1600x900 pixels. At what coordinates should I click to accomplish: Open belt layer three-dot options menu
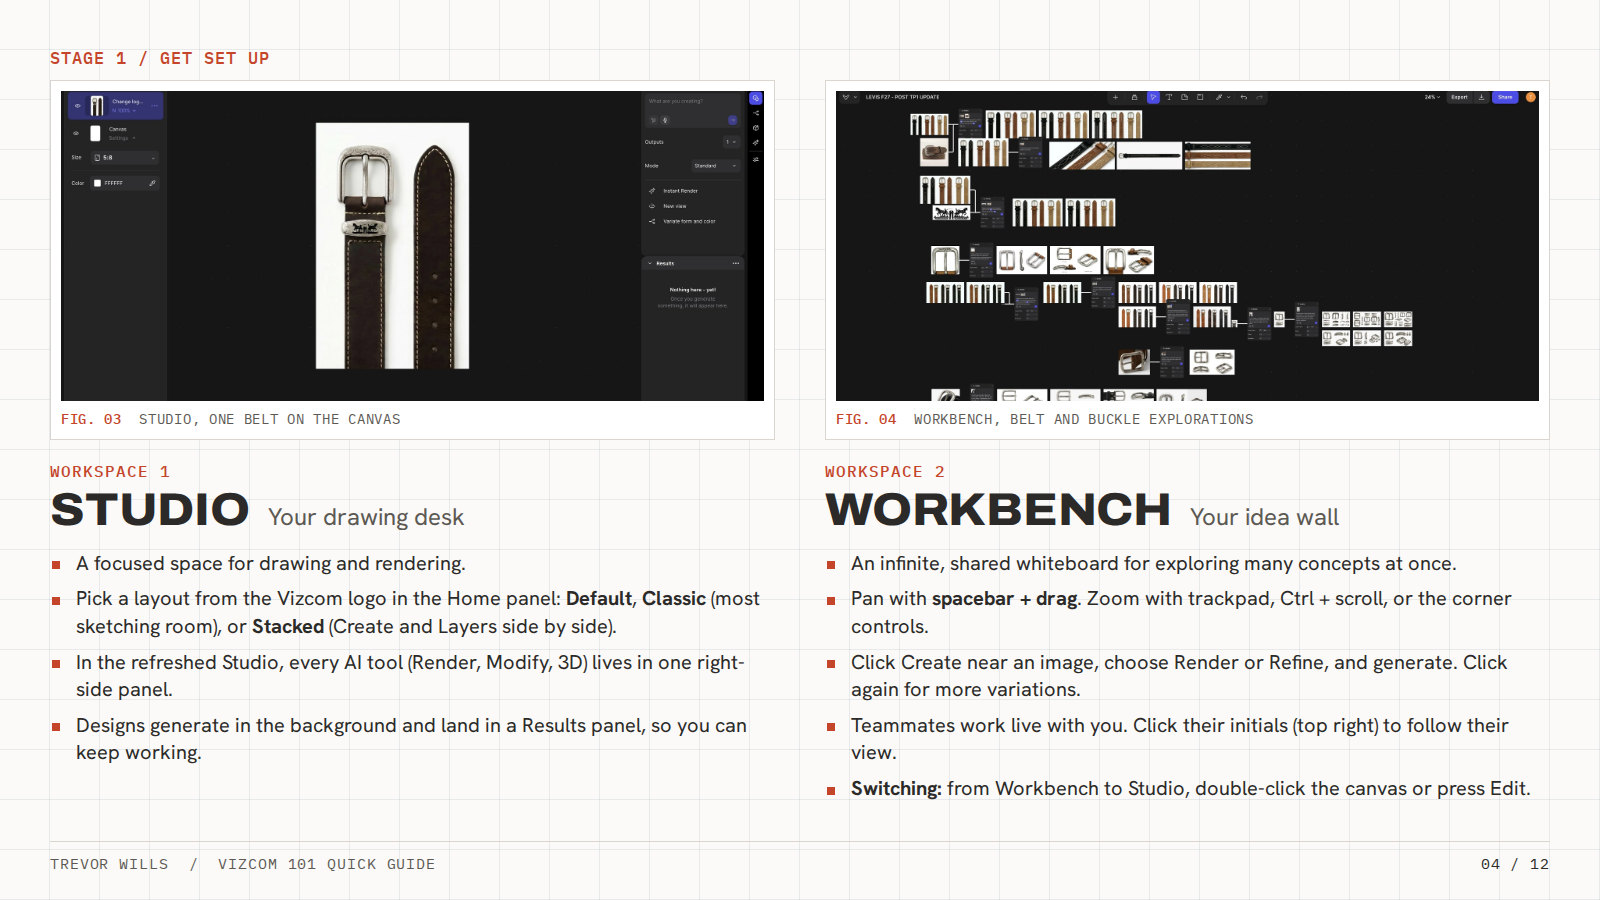154,106
